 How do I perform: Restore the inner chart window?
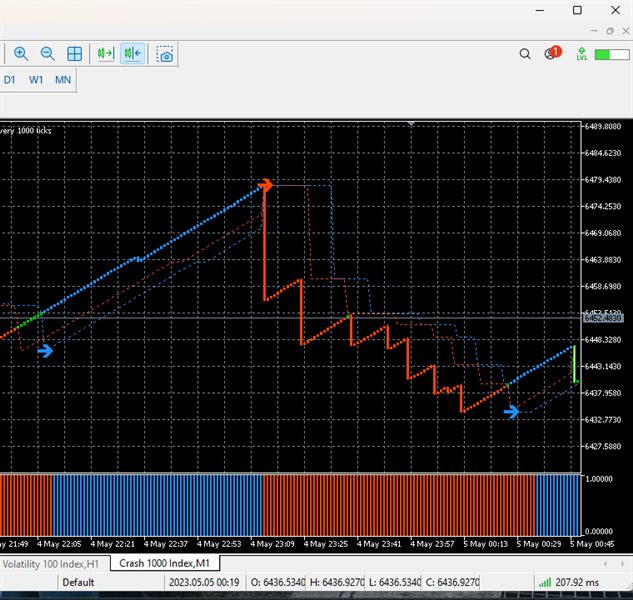click(610, 31)
